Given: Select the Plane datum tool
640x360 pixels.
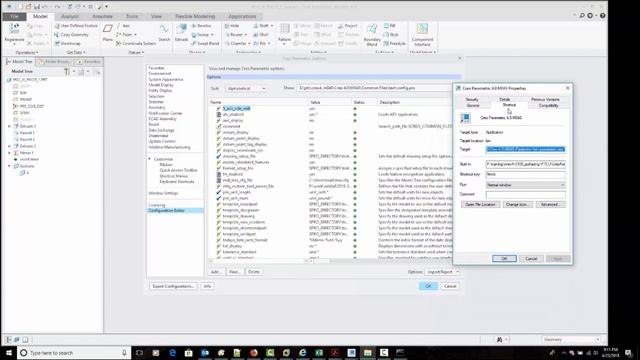Looking at the screenshot, I should coord(107,33).
